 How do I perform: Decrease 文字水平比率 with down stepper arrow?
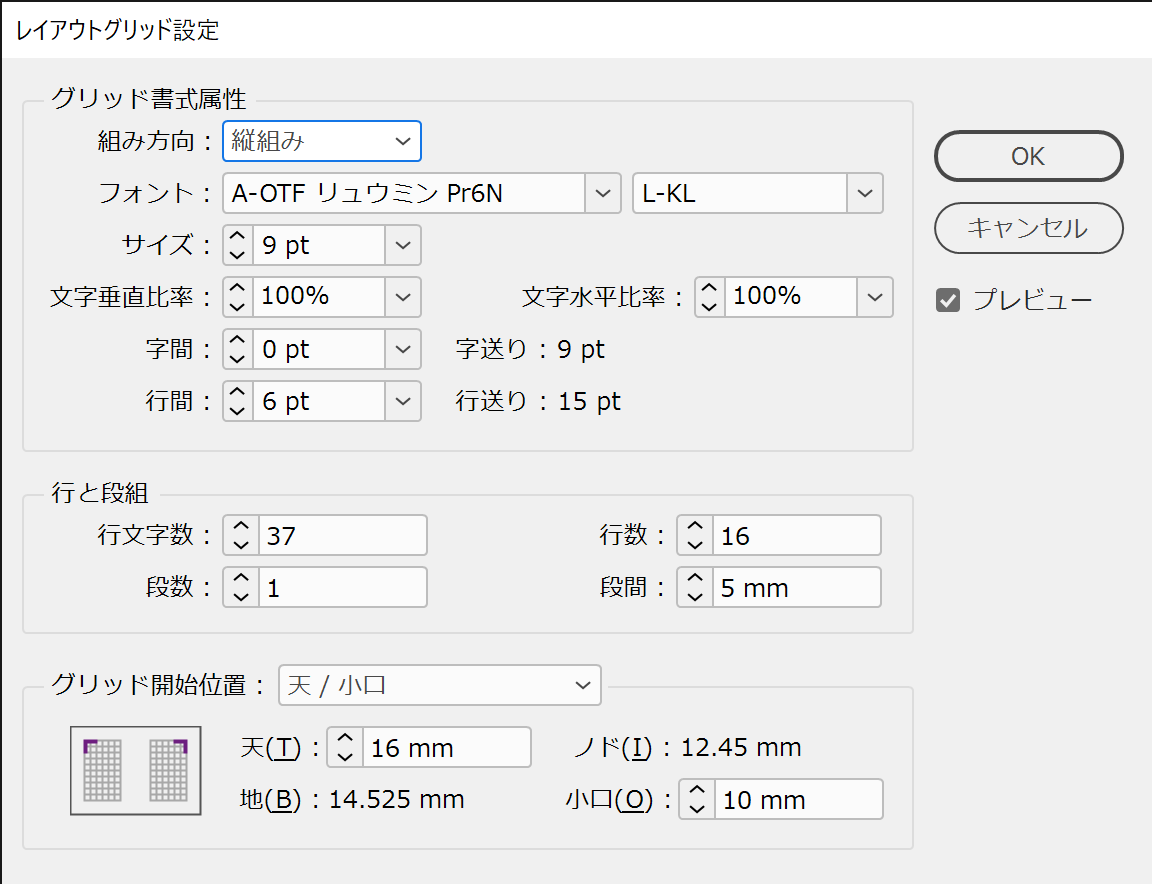click(708, 306)
